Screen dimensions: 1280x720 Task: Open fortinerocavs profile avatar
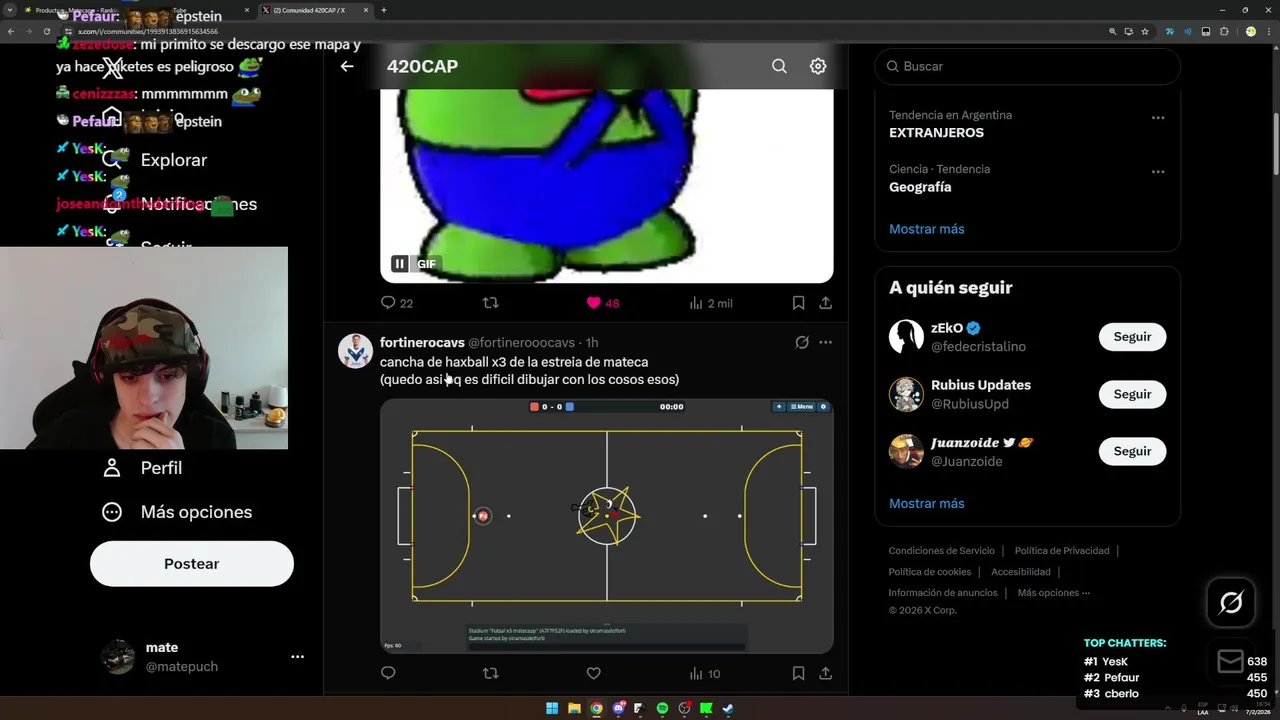click(x=355, y=351)
